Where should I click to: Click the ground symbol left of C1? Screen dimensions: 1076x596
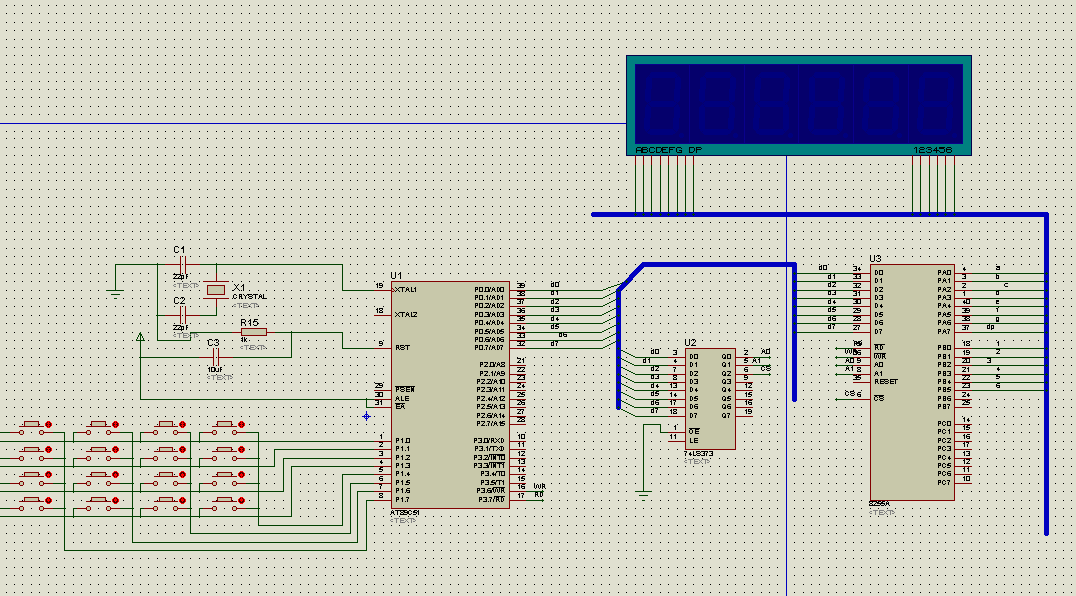point(115,294)
